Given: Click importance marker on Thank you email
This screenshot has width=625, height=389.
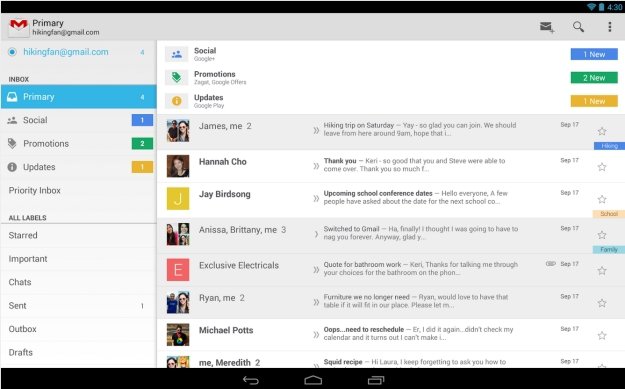Looking at the screenshot, I should (316, 166).
